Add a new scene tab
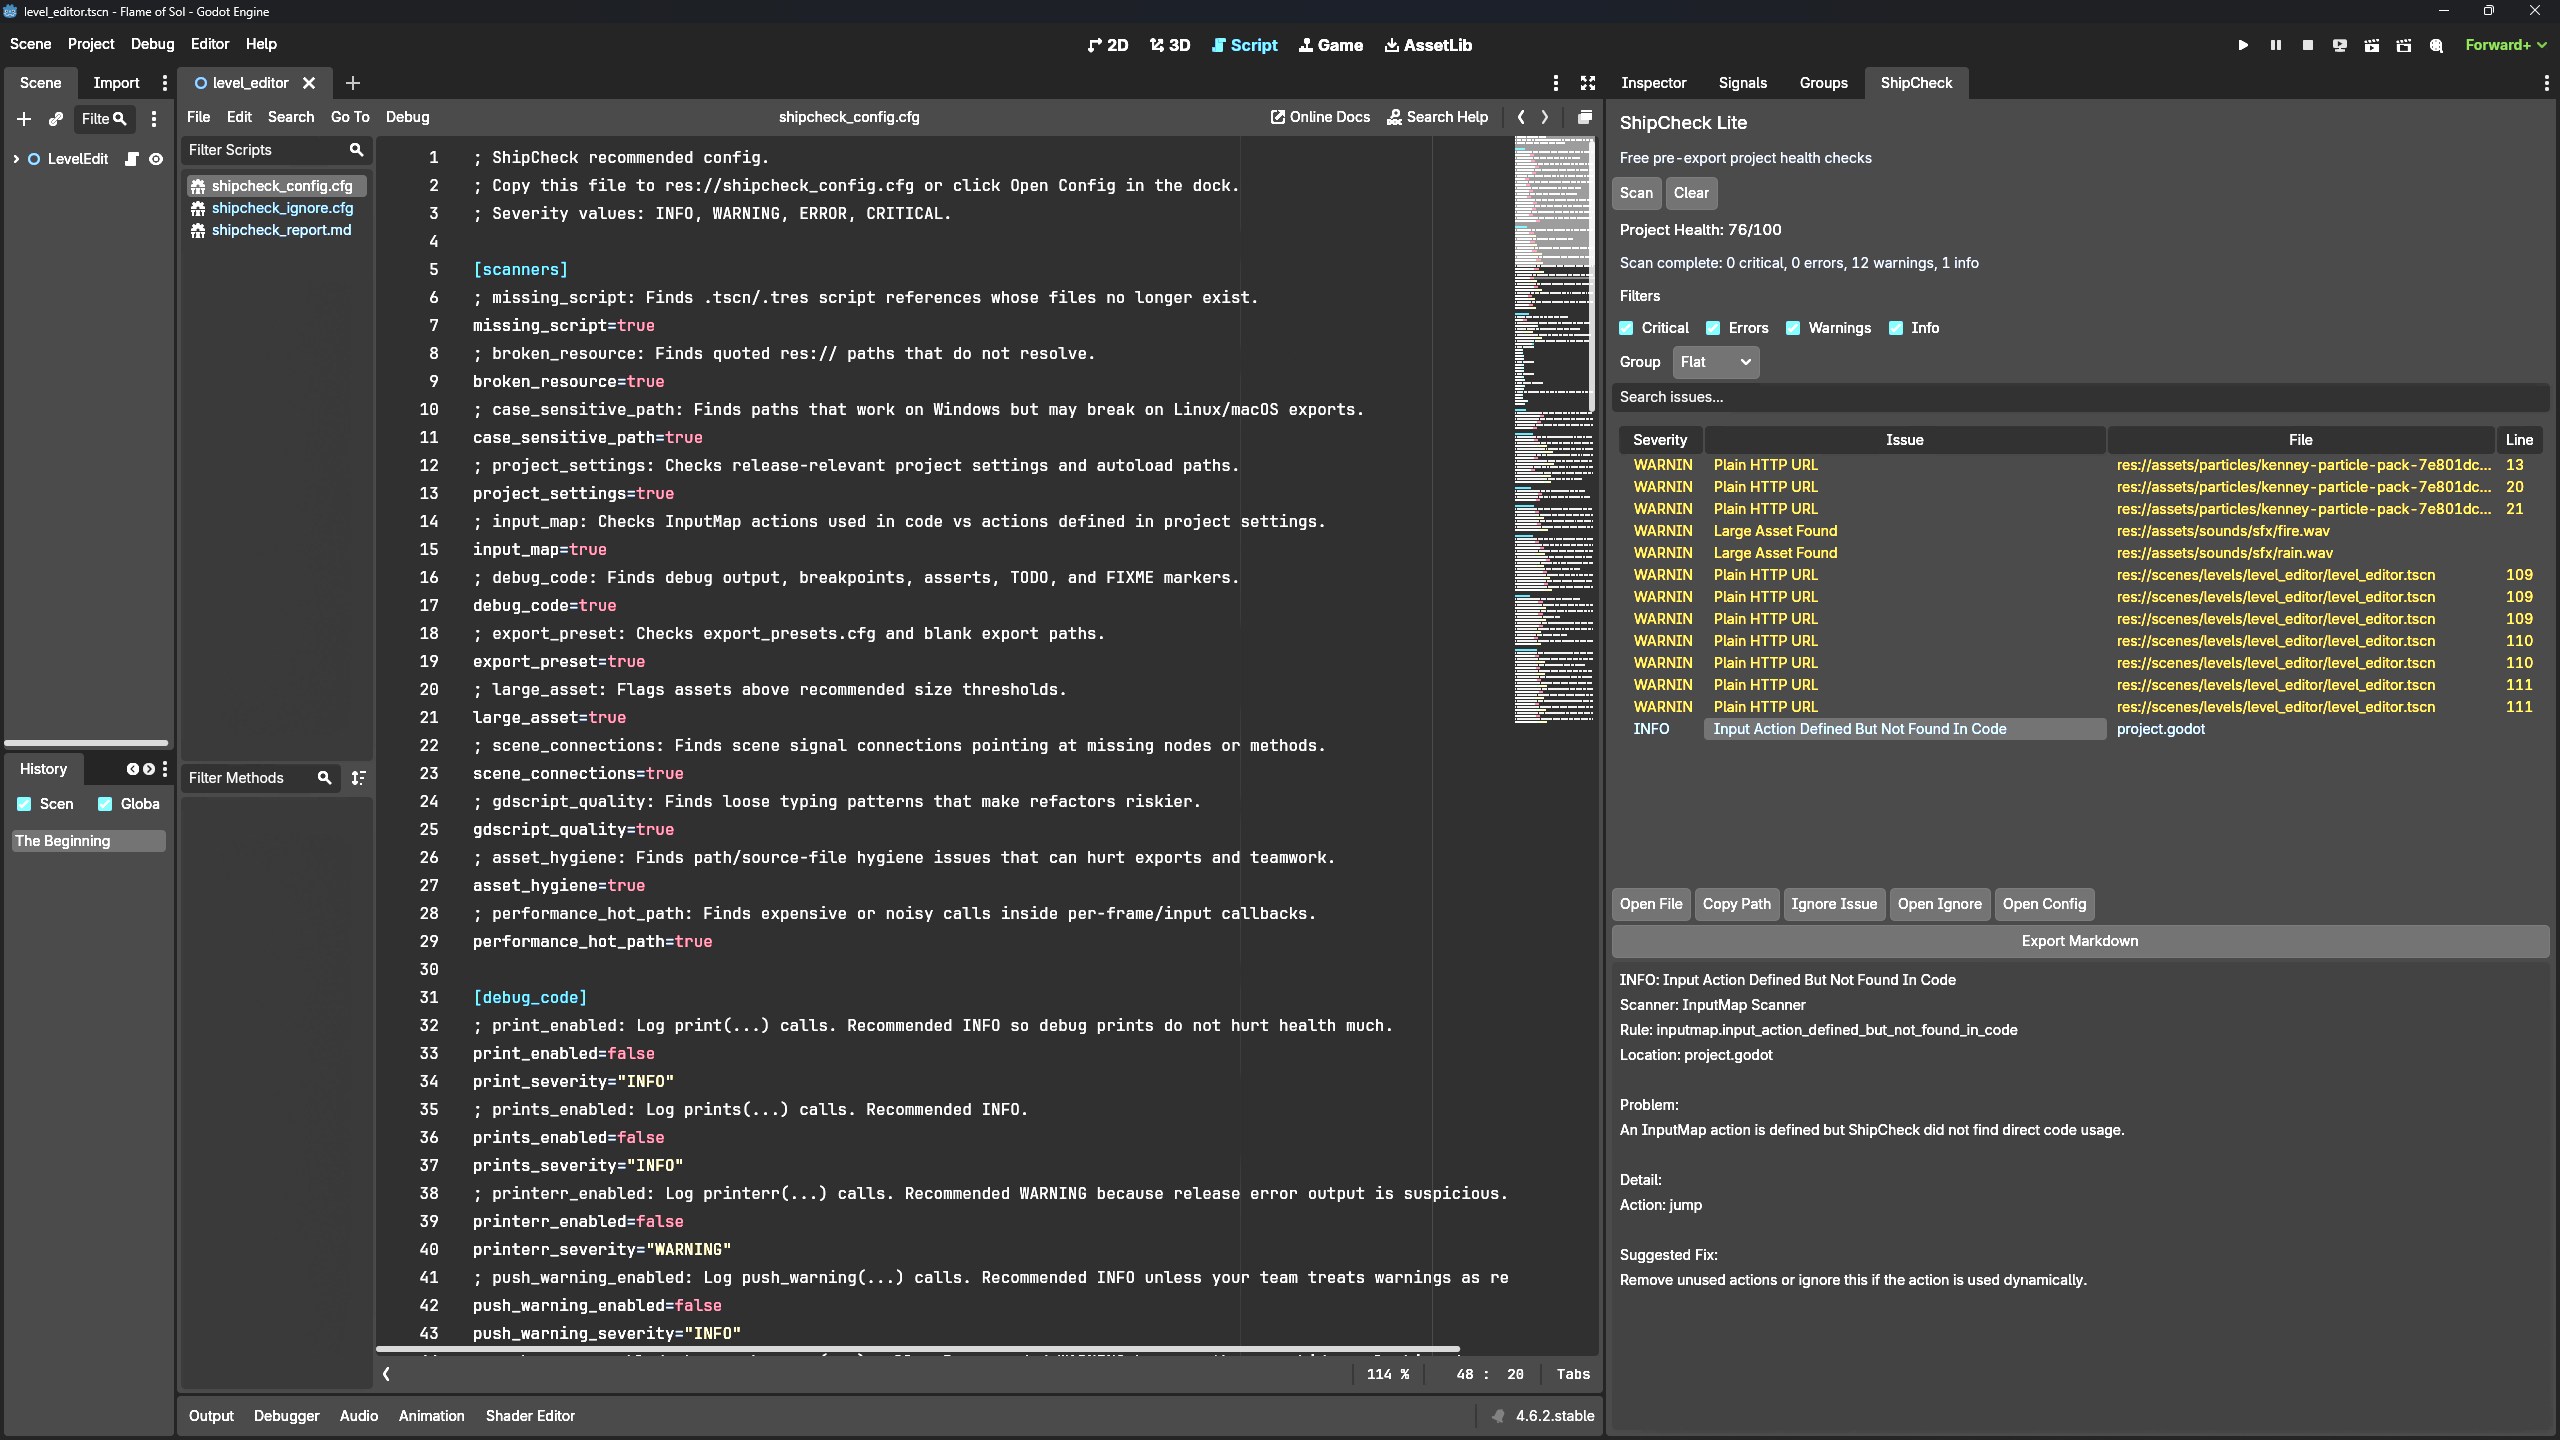Viewport: 2560px width, 1440px height. click(x=352, y=83)
